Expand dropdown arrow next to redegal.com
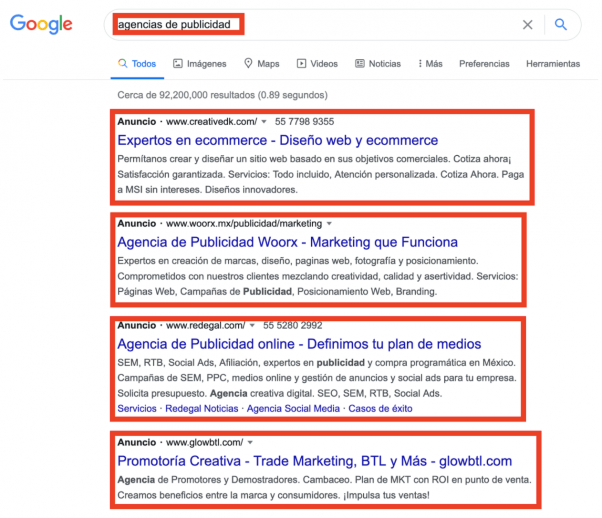The width and height of the screenshot is (602, 518). 252,326
